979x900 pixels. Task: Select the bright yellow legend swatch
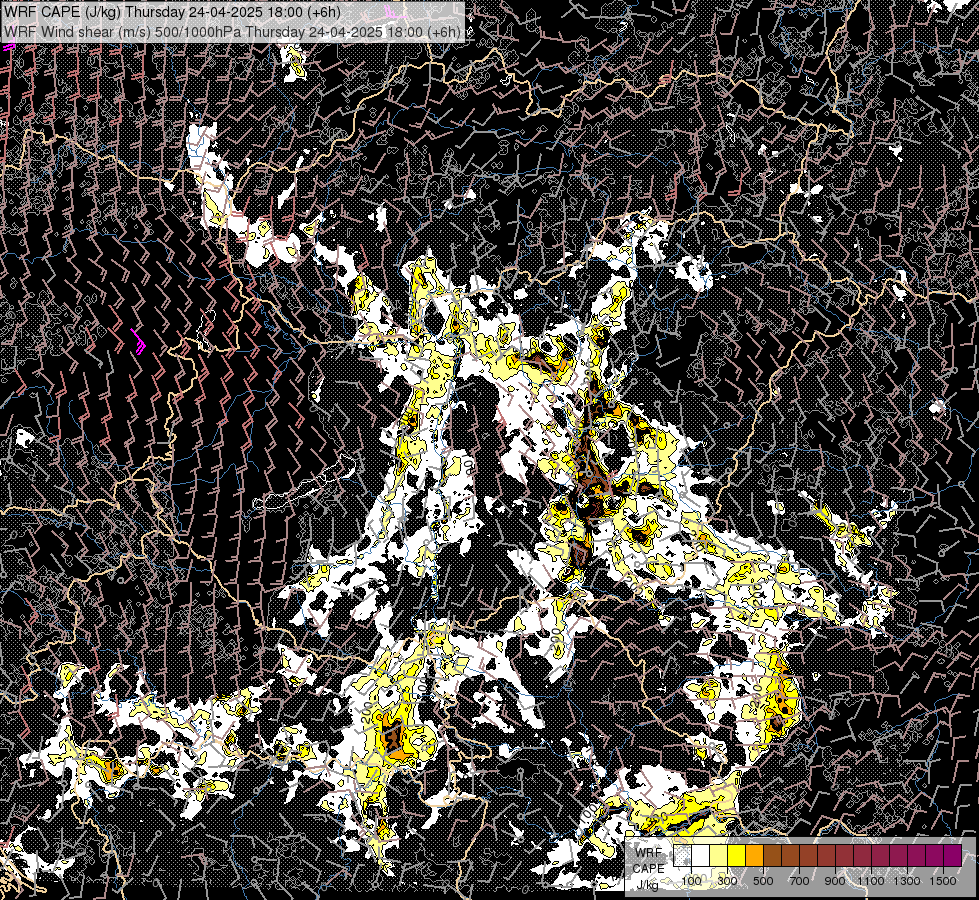click(737, 855)
